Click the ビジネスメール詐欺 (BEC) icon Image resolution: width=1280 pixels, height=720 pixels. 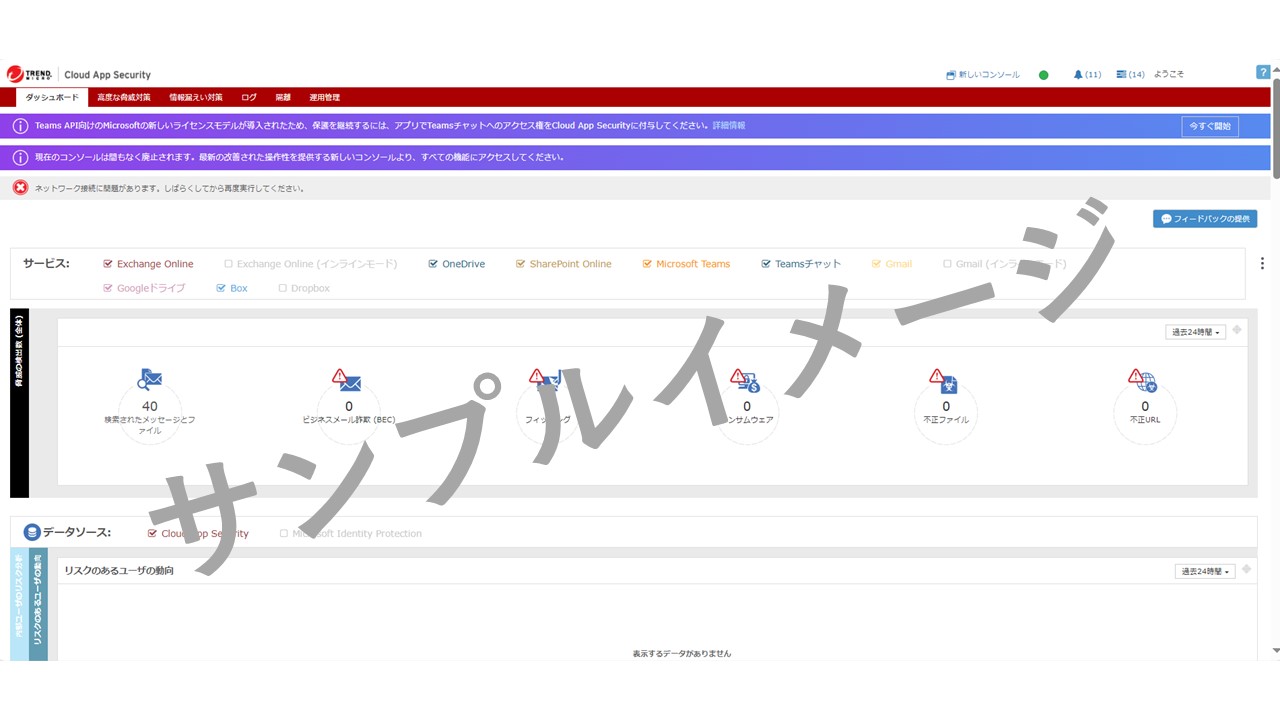click(x=346, y=379)
